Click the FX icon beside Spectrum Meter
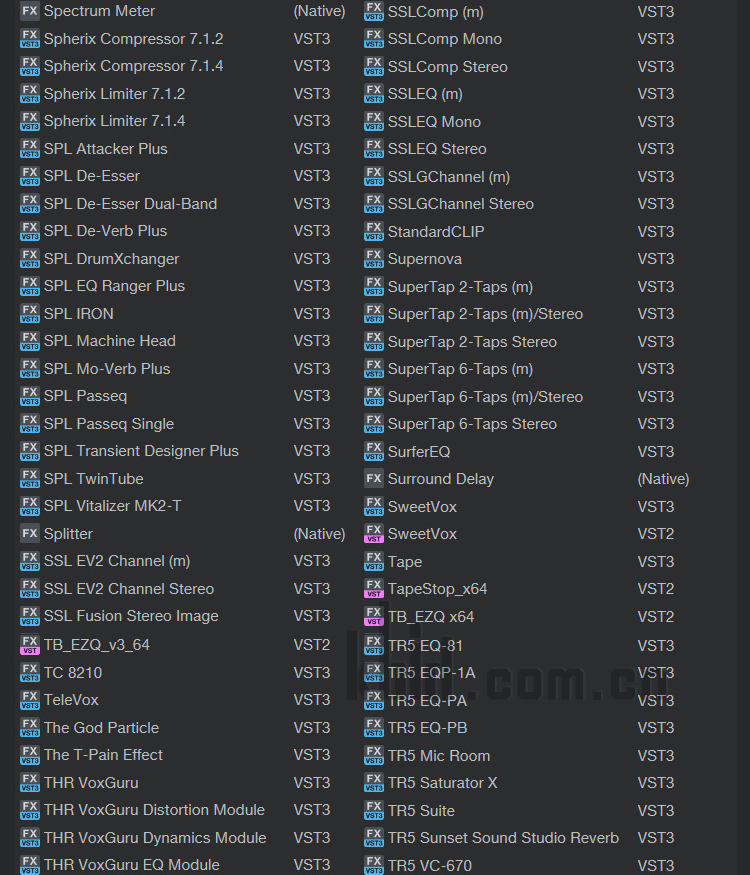The height and width of the screenshot is (875, 750). coord(30,11)
